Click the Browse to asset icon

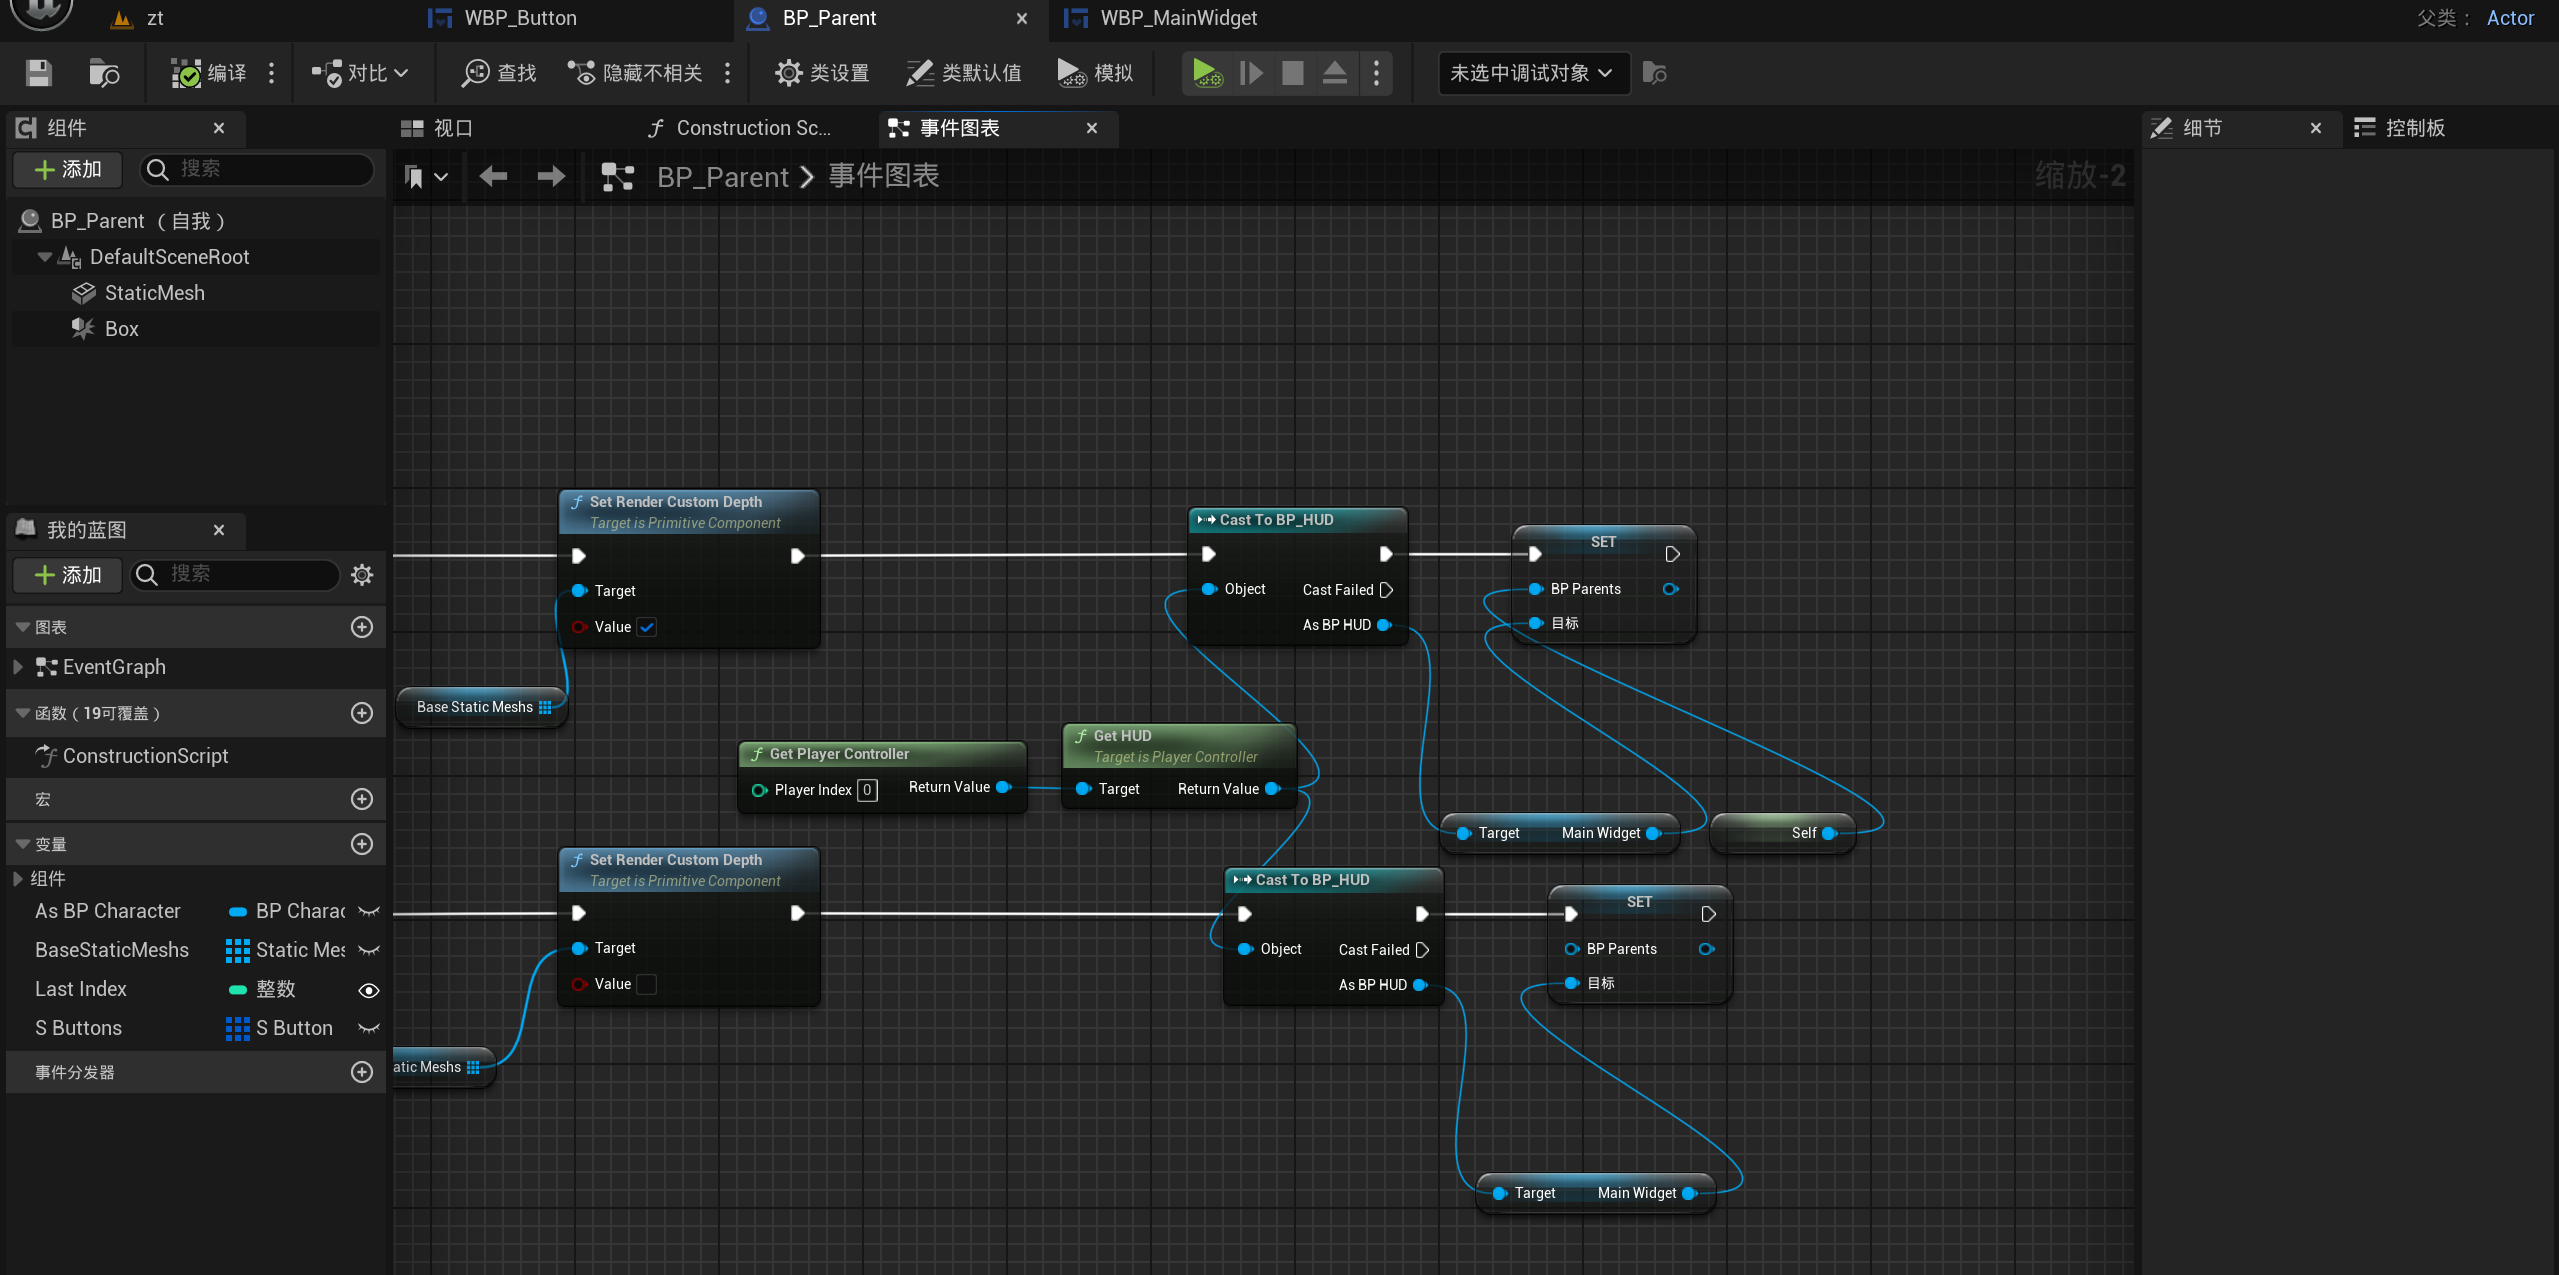click(104, 73)
